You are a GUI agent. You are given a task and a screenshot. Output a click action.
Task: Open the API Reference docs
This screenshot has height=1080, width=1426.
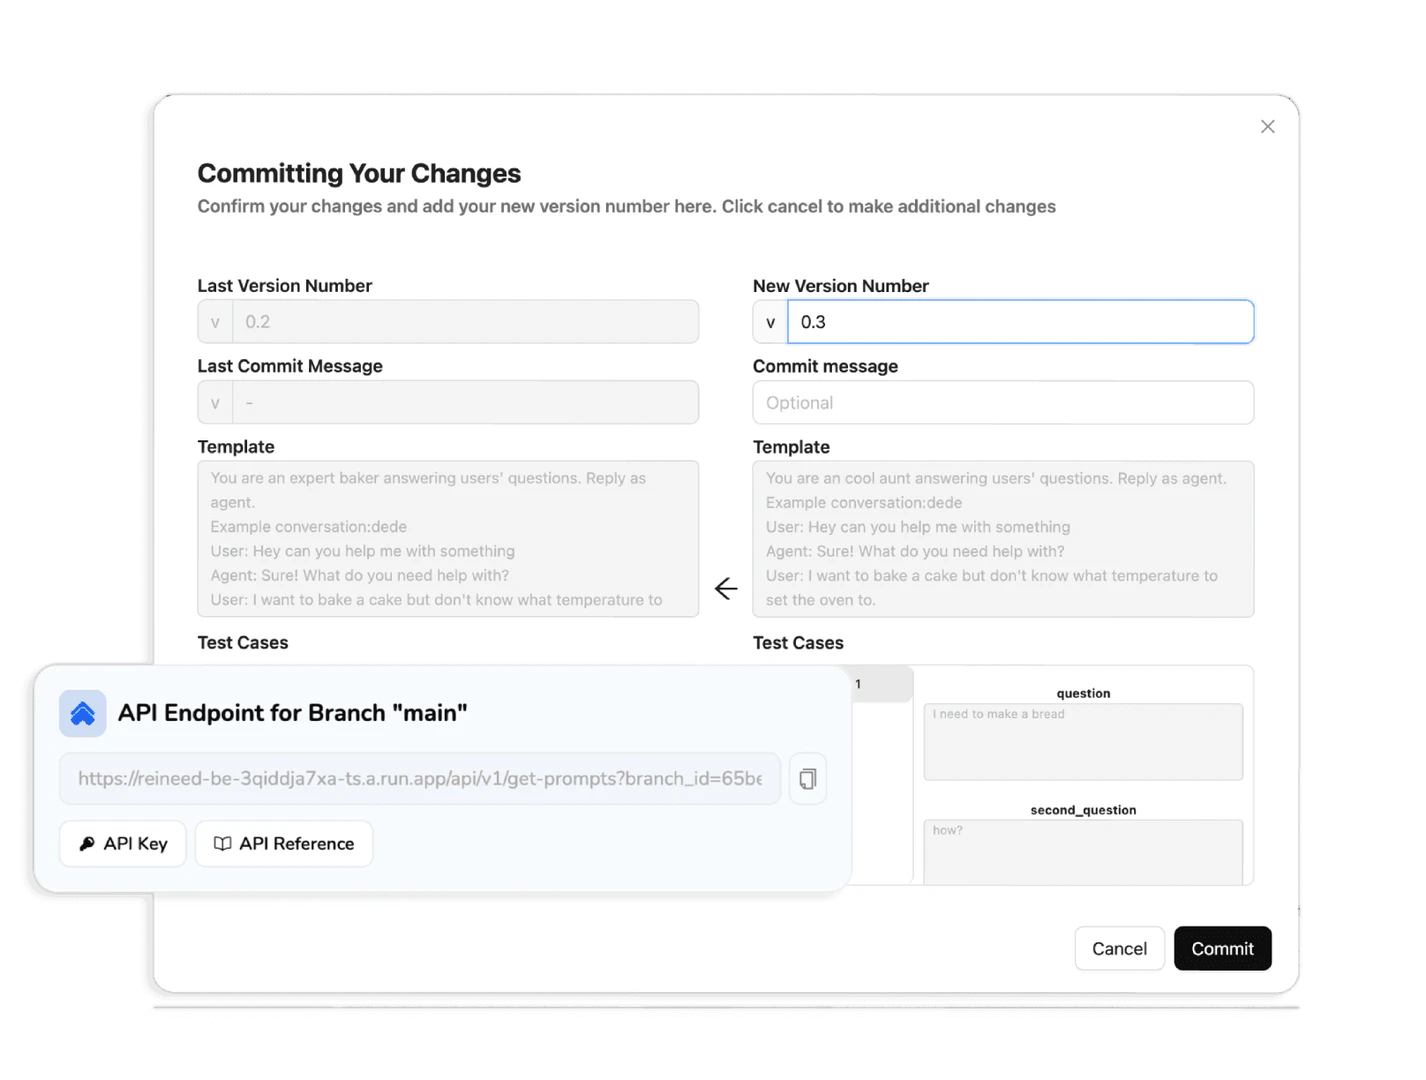[x=284, y=844]
